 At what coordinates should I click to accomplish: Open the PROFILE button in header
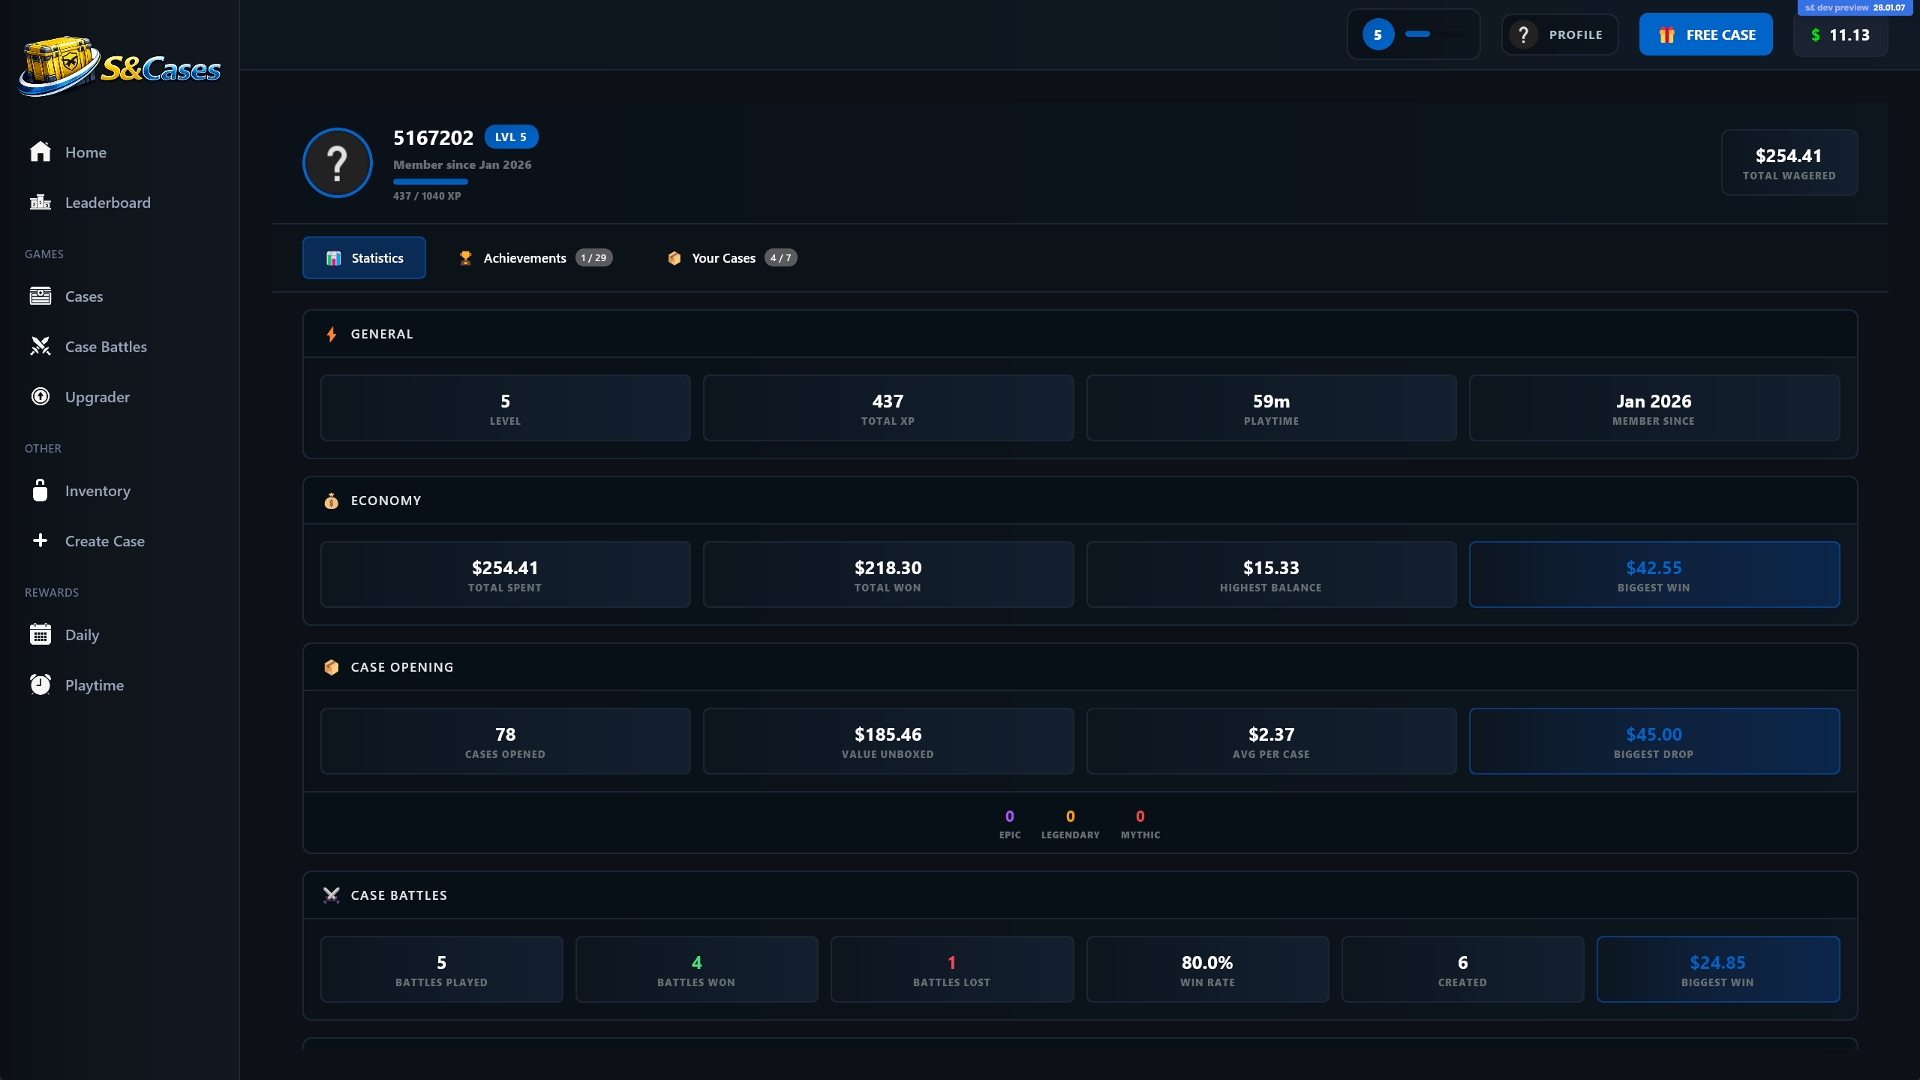pos(1559,35)
